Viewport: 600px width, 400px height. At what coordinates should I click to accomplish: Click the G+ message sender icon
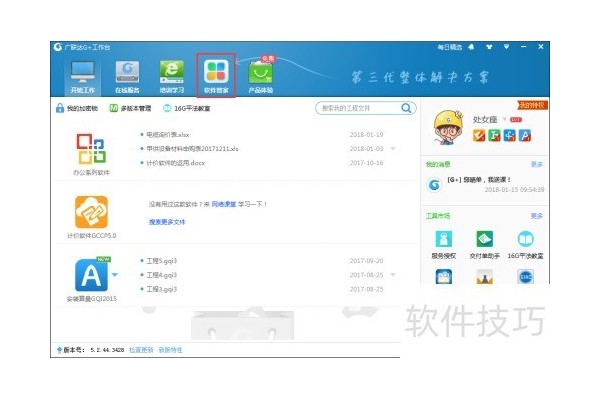[x=434, y=185]
